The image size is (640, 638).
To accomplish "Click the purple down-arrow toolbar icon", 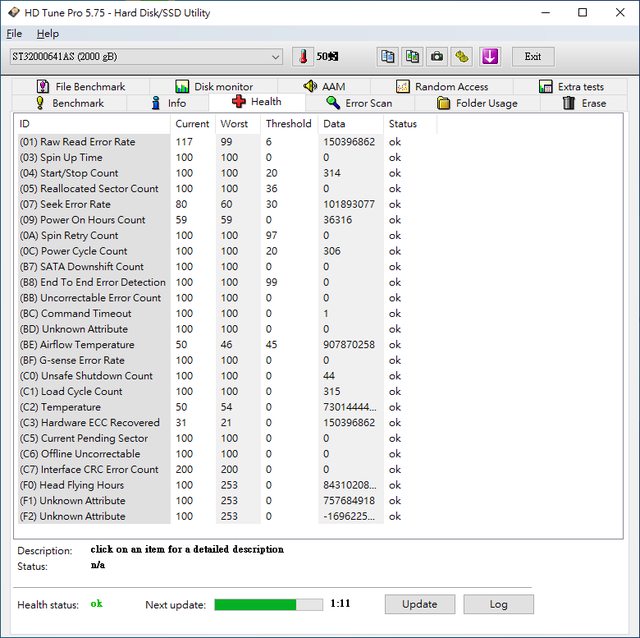I will 489,57.
